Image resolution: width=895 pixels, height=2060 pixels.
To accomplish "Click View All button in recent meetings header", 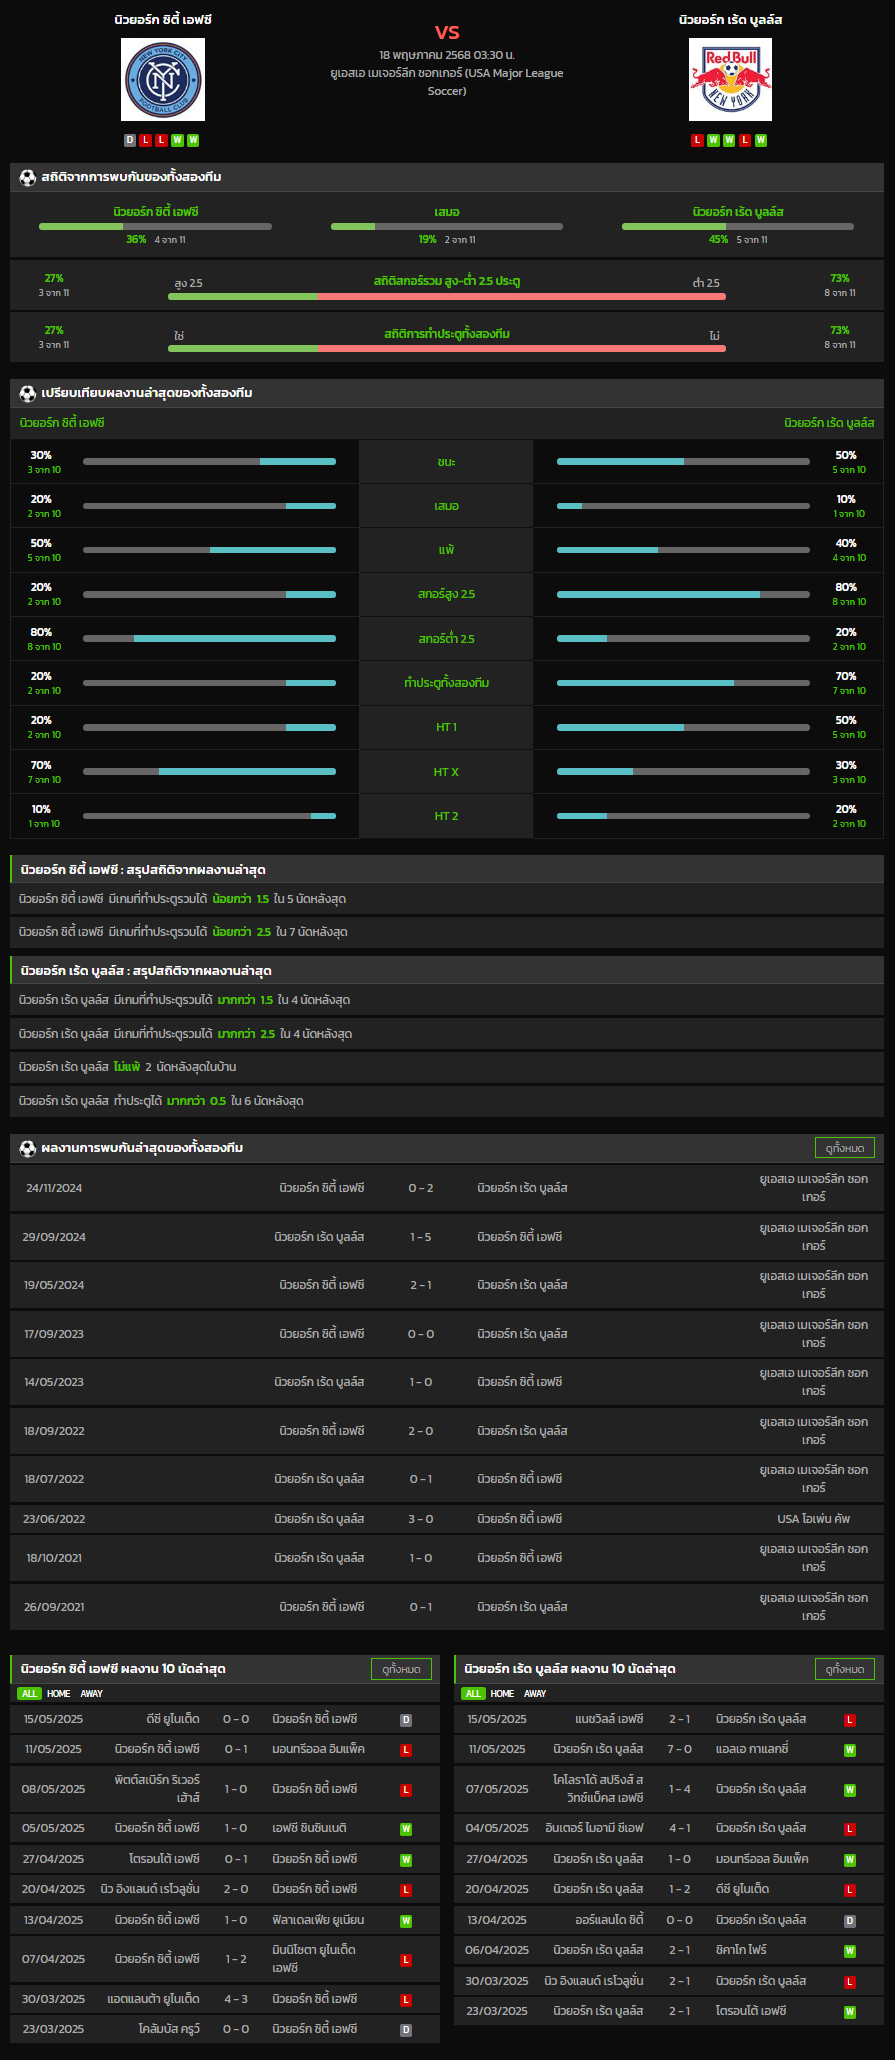I will pos(845,1148).
